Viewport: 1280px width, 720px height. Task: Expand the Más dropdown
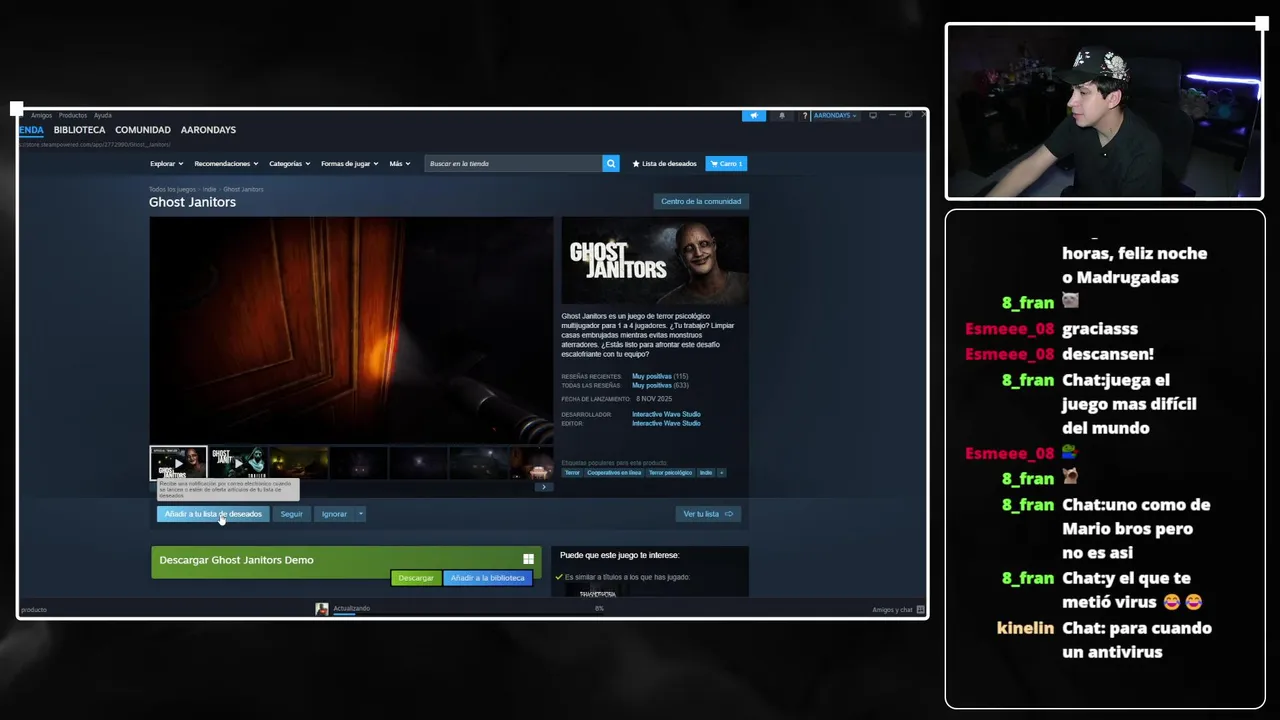pyautogui.click(x=399, y=163)
